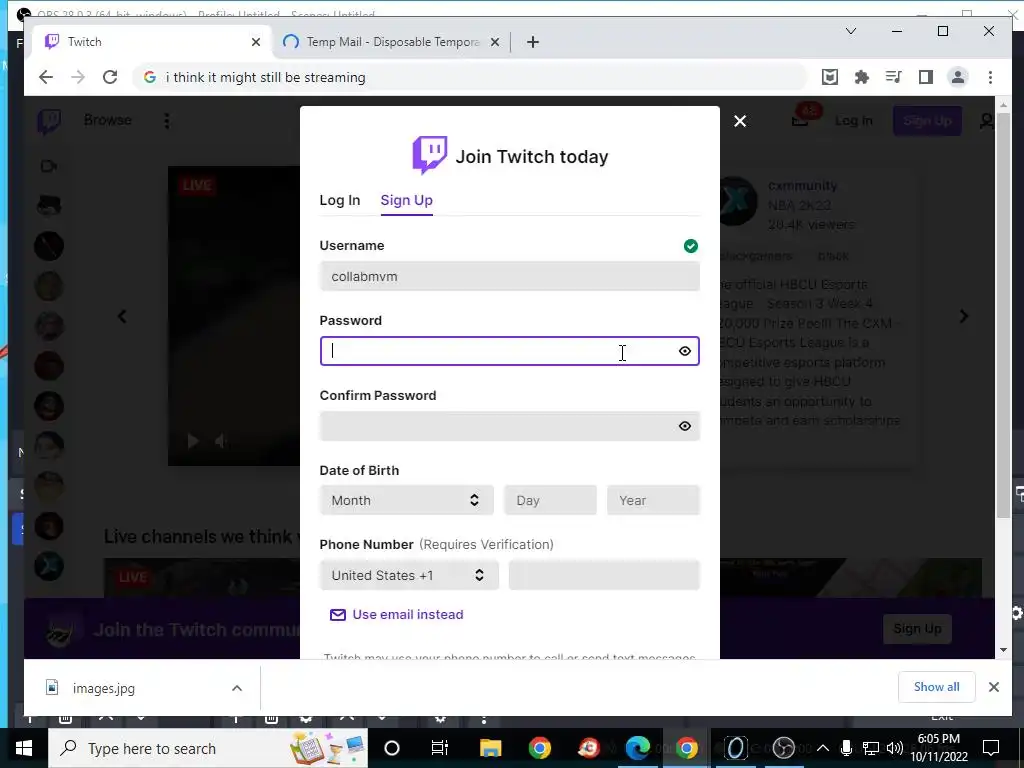Mute the featured stream volume icon

point(221,441)
